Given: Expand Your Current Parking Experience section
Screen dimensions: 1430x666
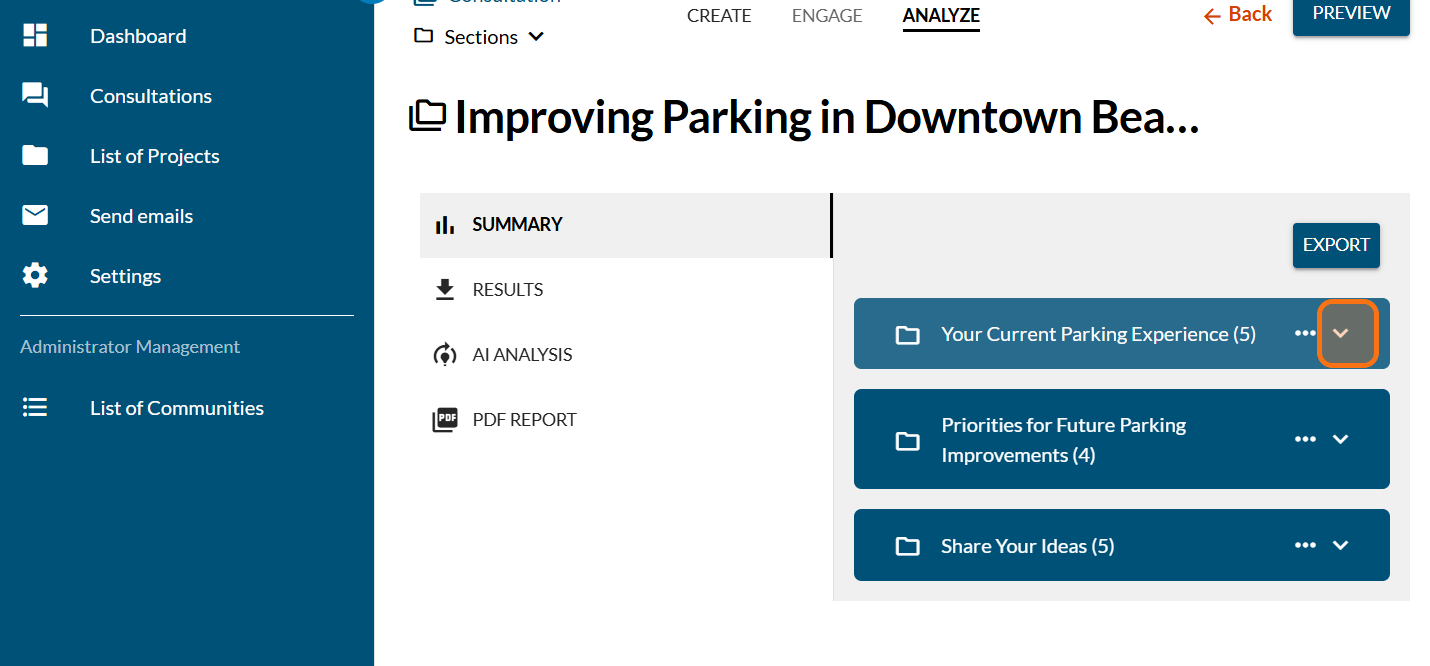Looking at the screenshot, I should [x=1341, y=334].
